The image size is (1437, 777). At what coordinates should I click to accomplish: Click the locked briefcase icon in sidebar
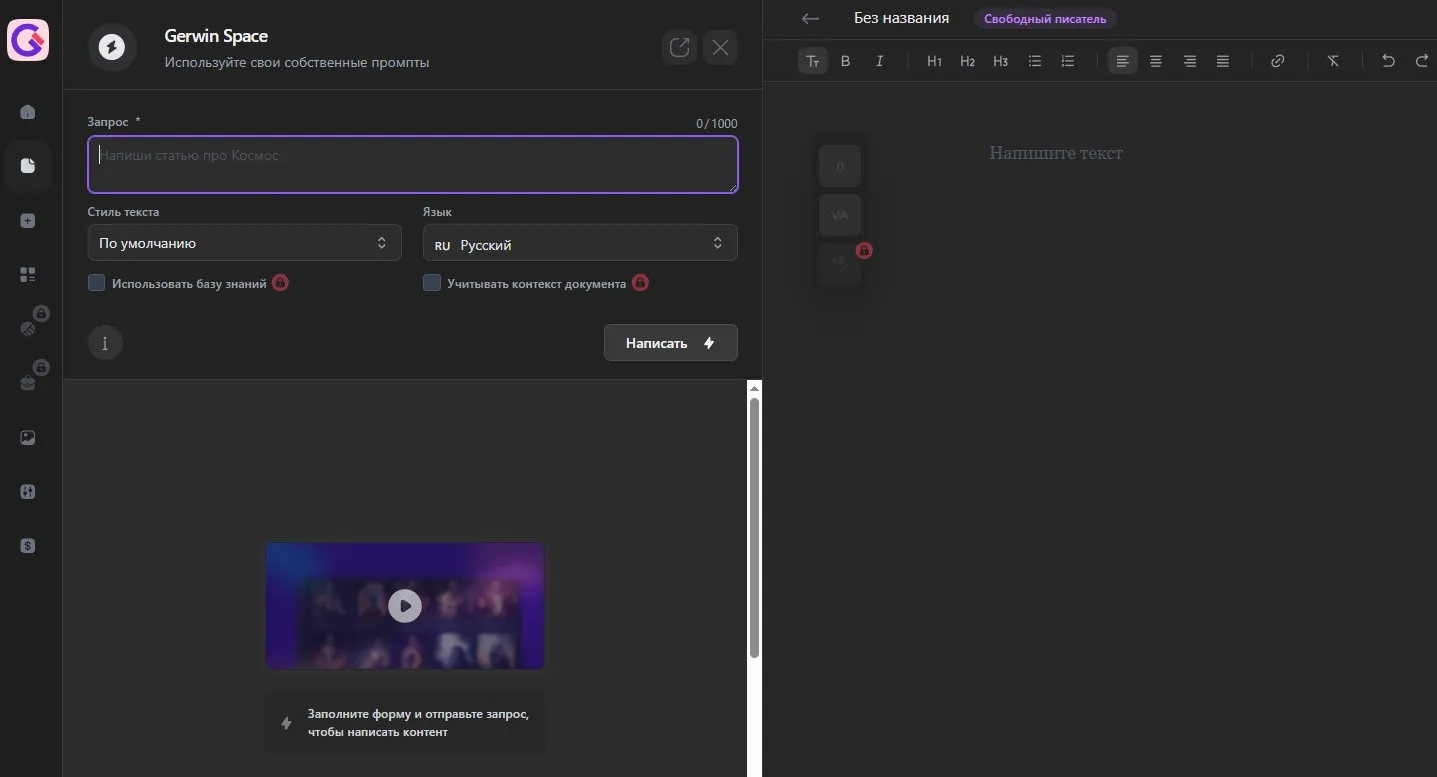(28, 382)
